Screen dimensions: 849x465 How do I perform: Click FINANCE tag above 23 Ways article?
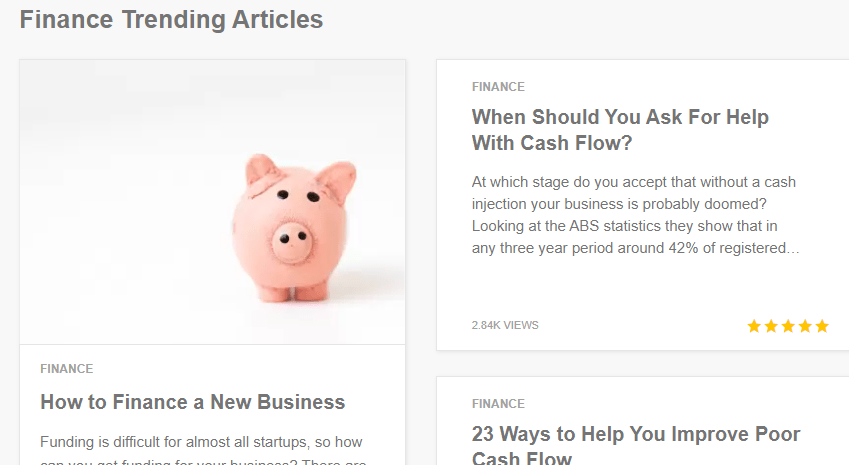tap(498, 404)
